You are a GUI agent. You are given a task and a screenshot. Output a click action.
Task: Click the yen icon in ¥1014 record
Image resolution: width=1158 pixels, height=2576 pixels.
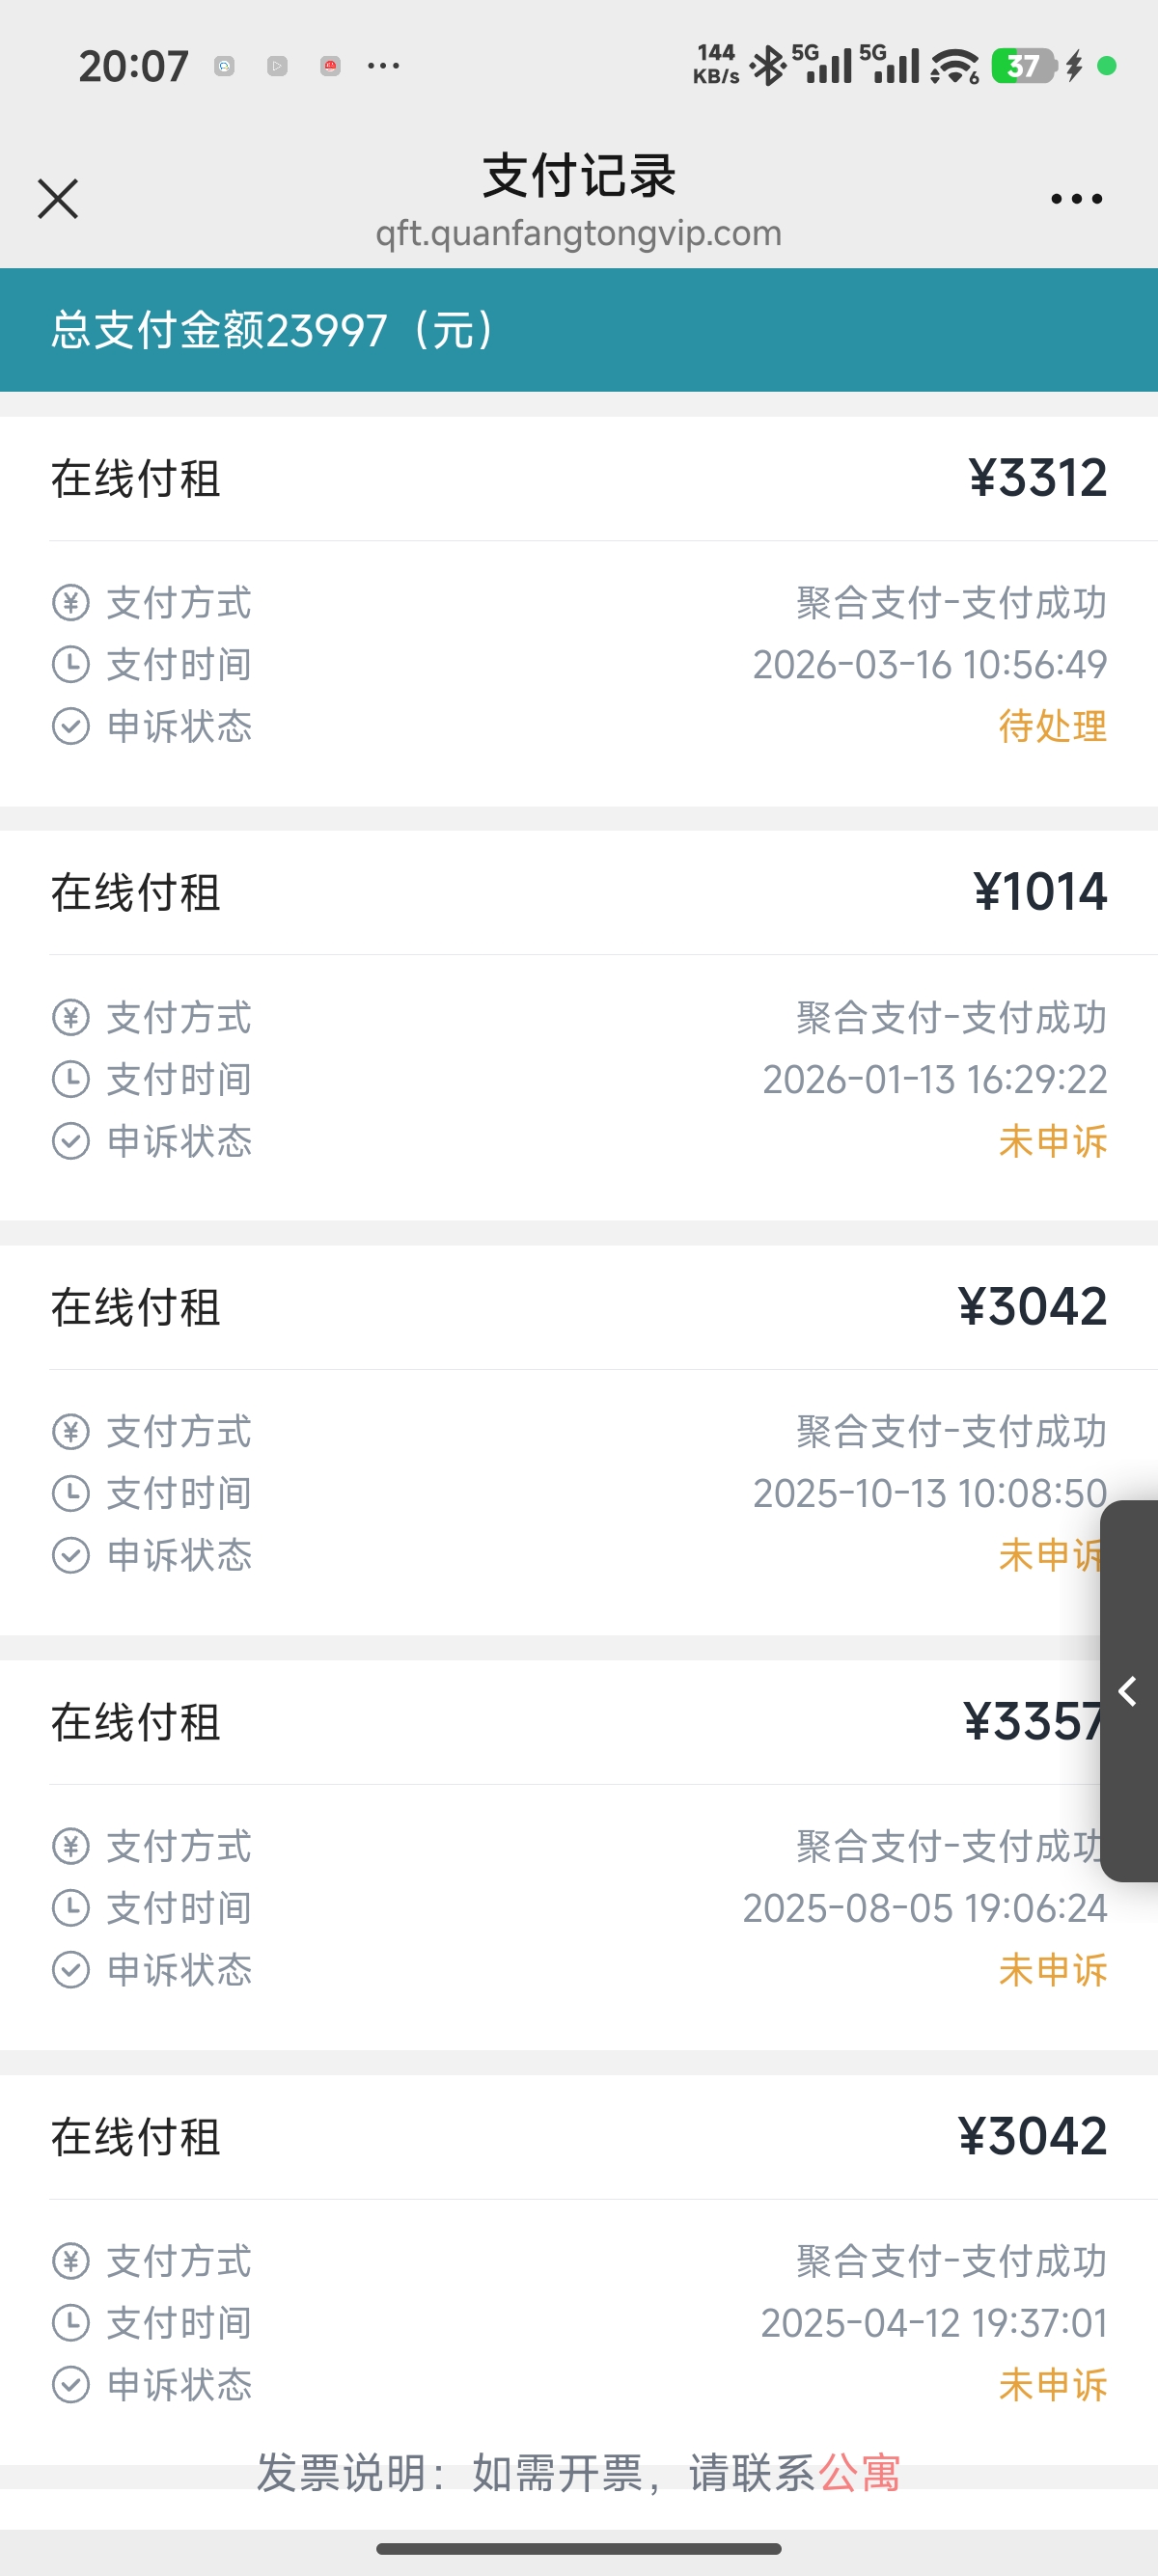pyautogui.click(x=71, y=1018)
